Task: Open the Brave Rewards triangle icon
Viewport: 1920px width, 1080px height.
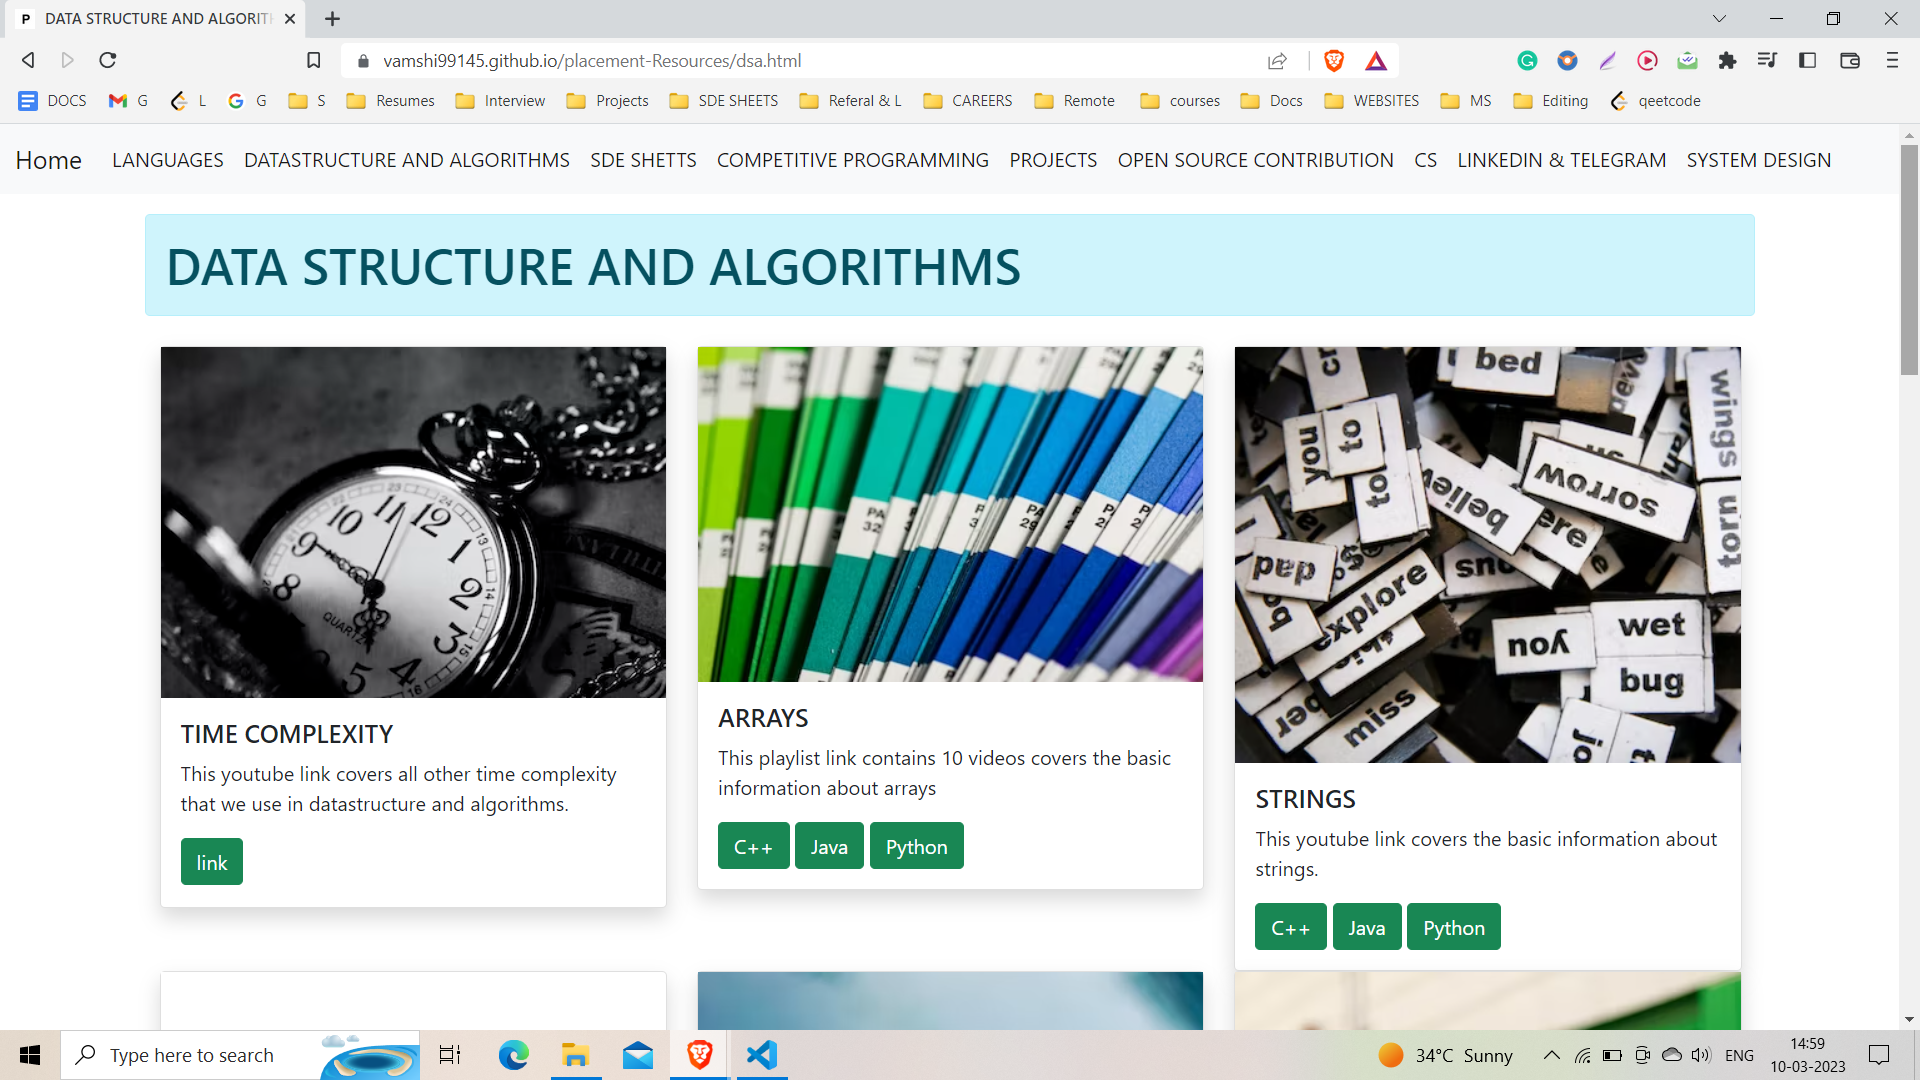Action: click(1376, 61)
